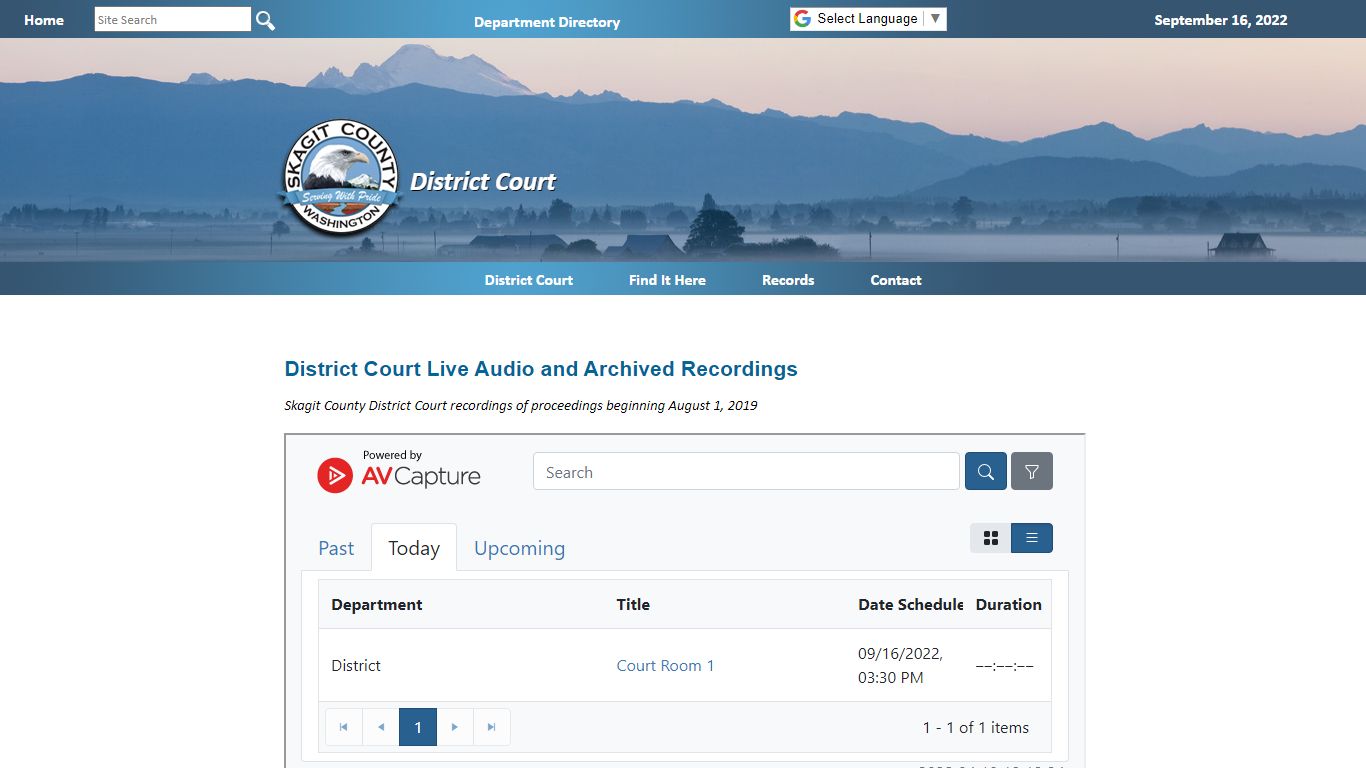The width and height of the screenshot is (1366, 768).
Task: Click the --:--:-- duration value
Action: click(x=1004, y=666)
